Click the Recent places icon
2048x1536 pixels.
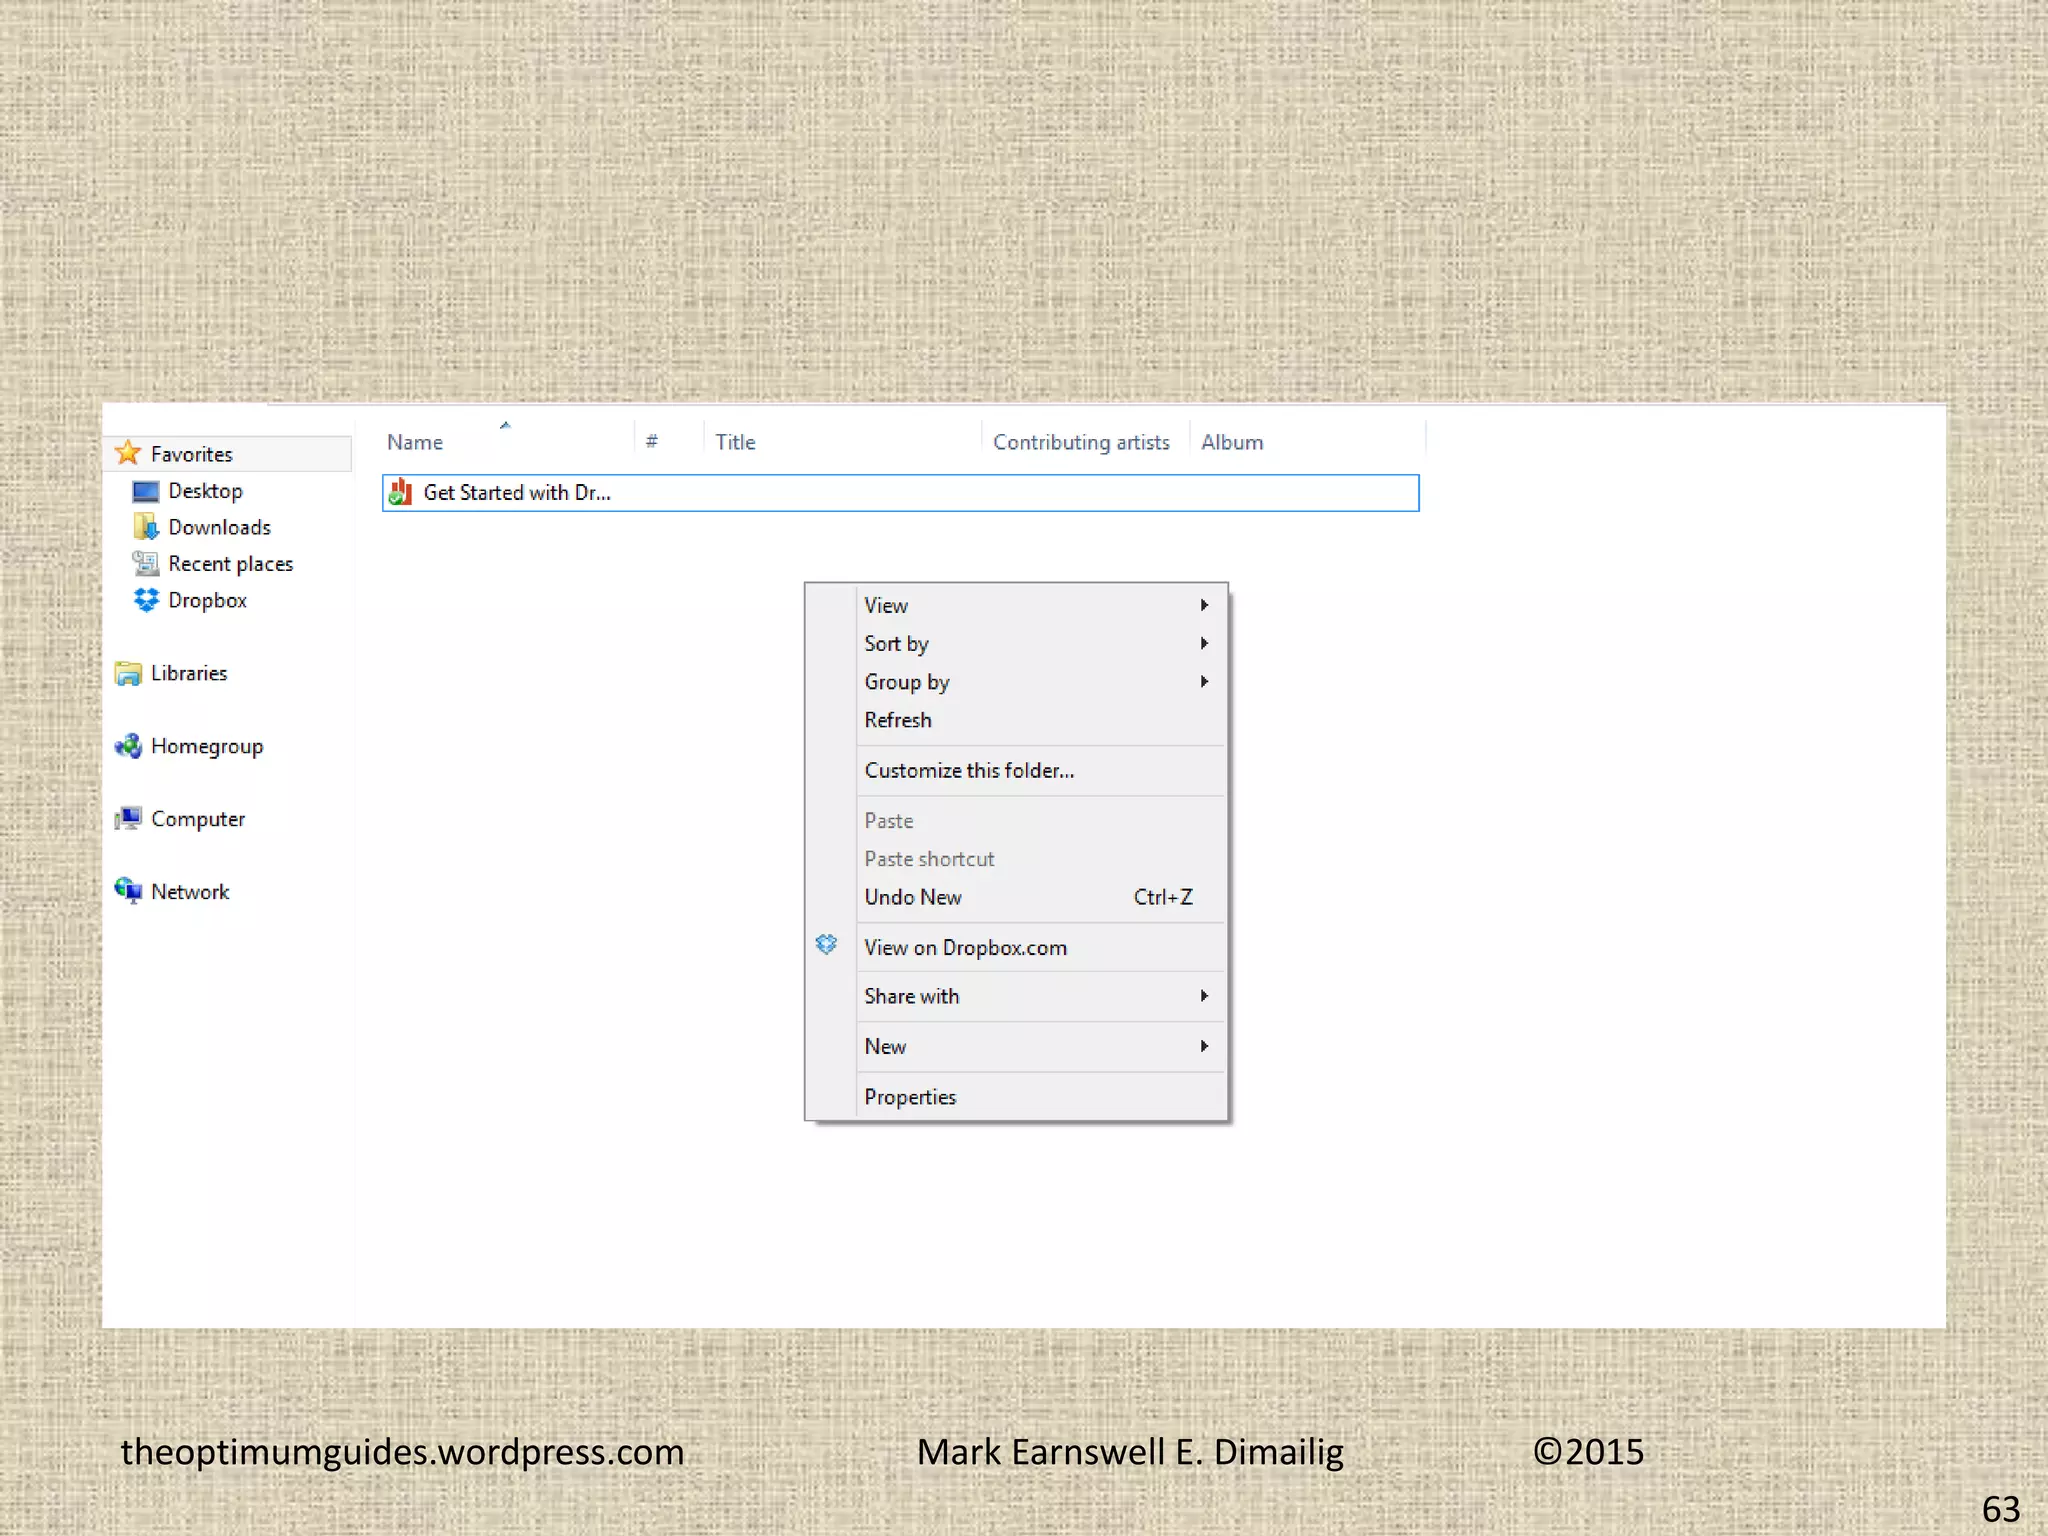pyautogui.click(x=146, y=564)
